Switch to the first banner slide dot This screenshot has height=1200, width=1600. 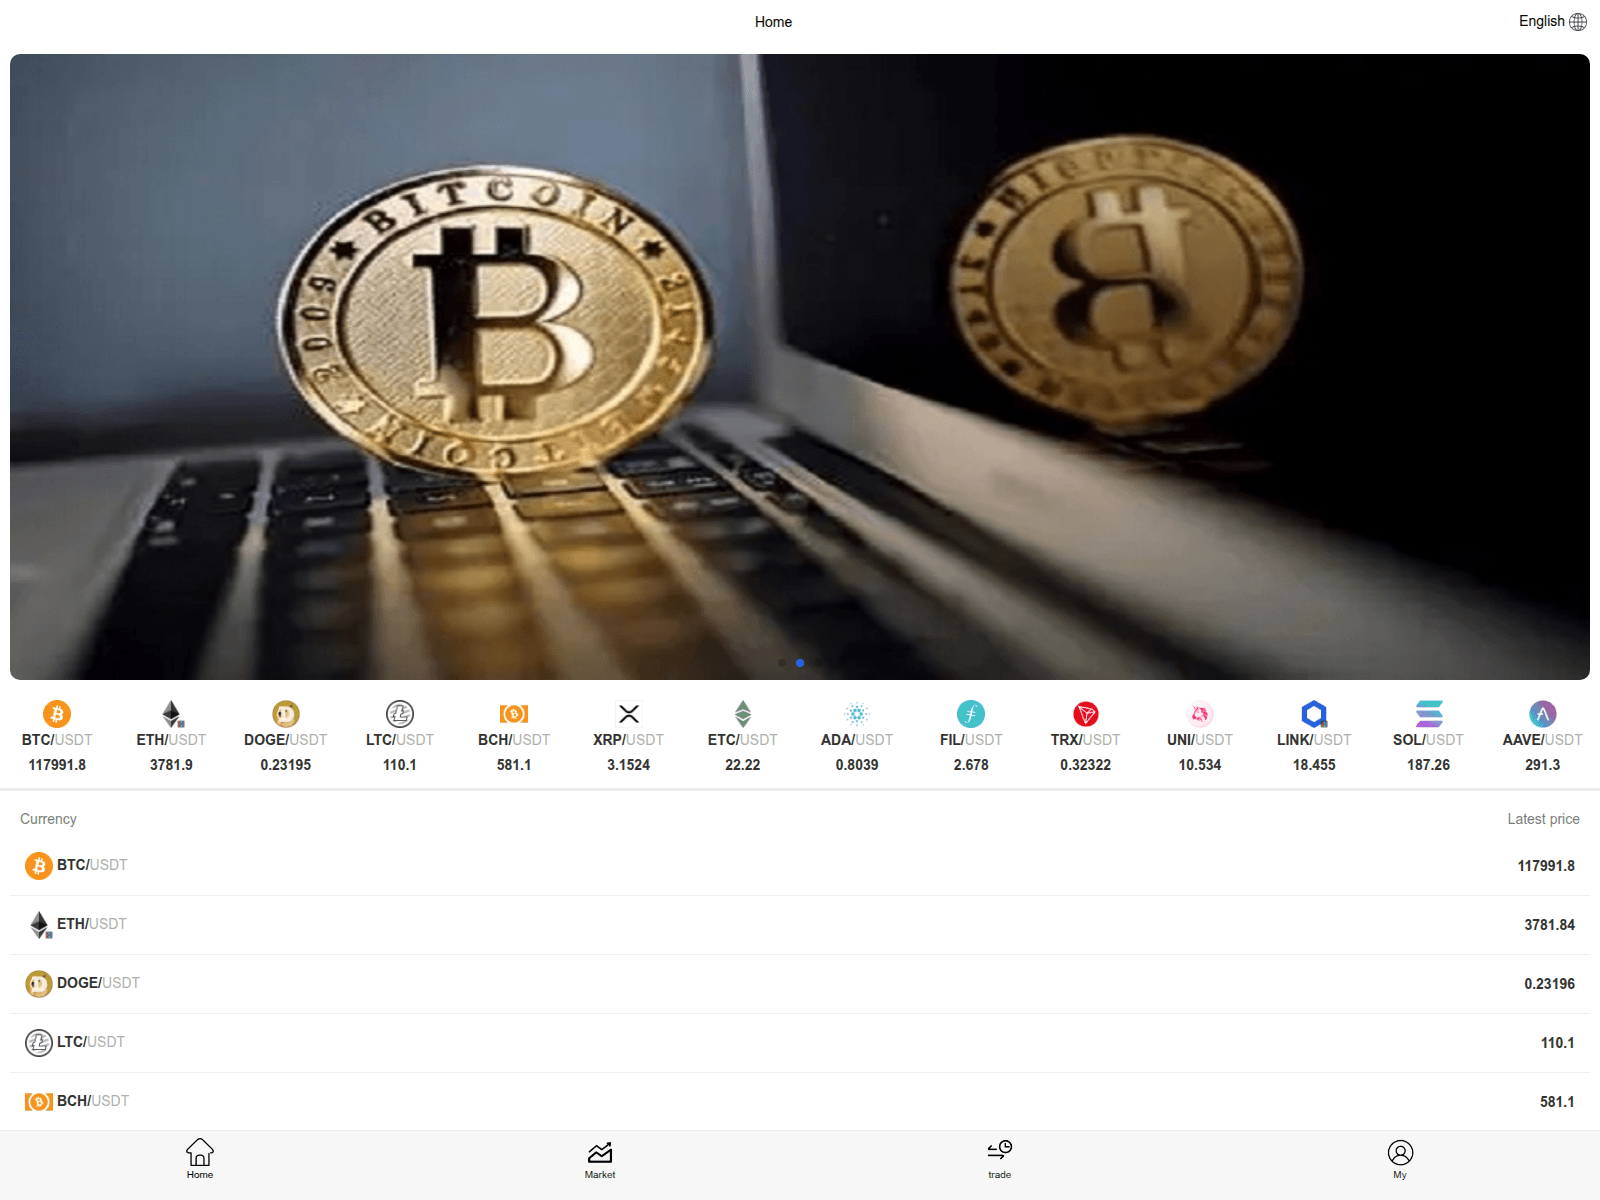[782, 663]
